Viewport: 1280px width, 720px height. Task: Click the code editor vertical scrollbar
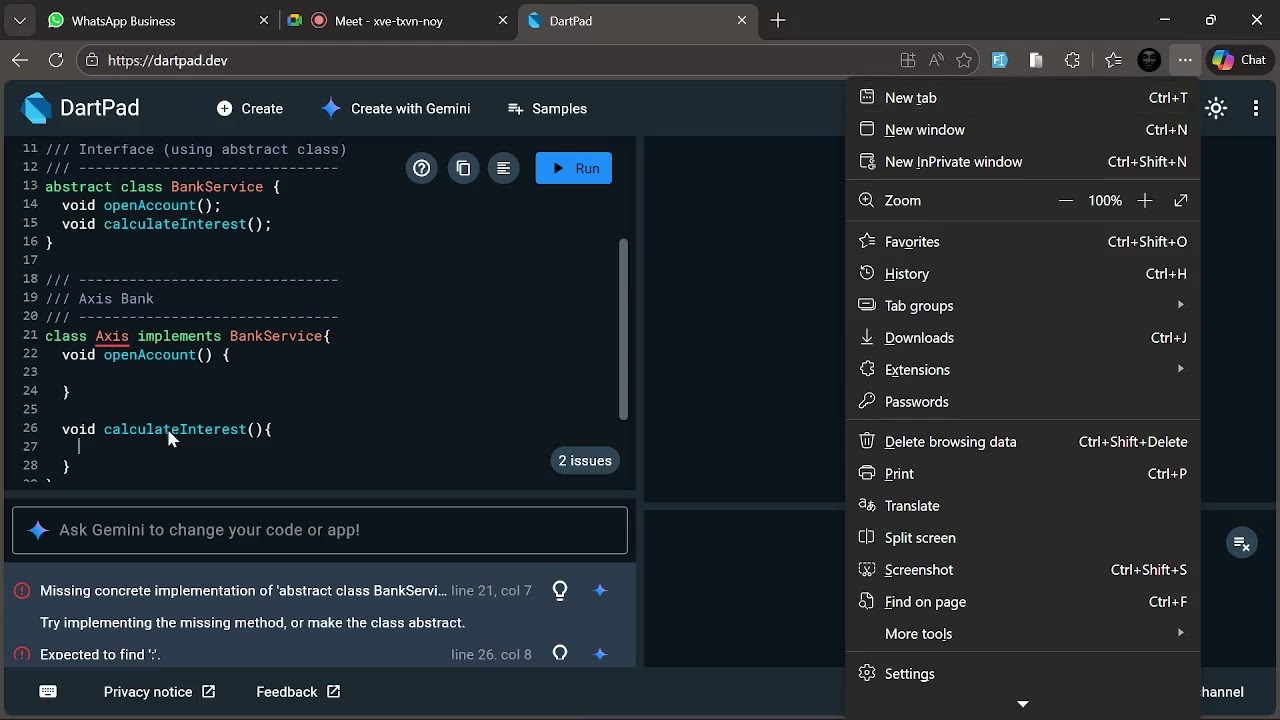(623, 328)
